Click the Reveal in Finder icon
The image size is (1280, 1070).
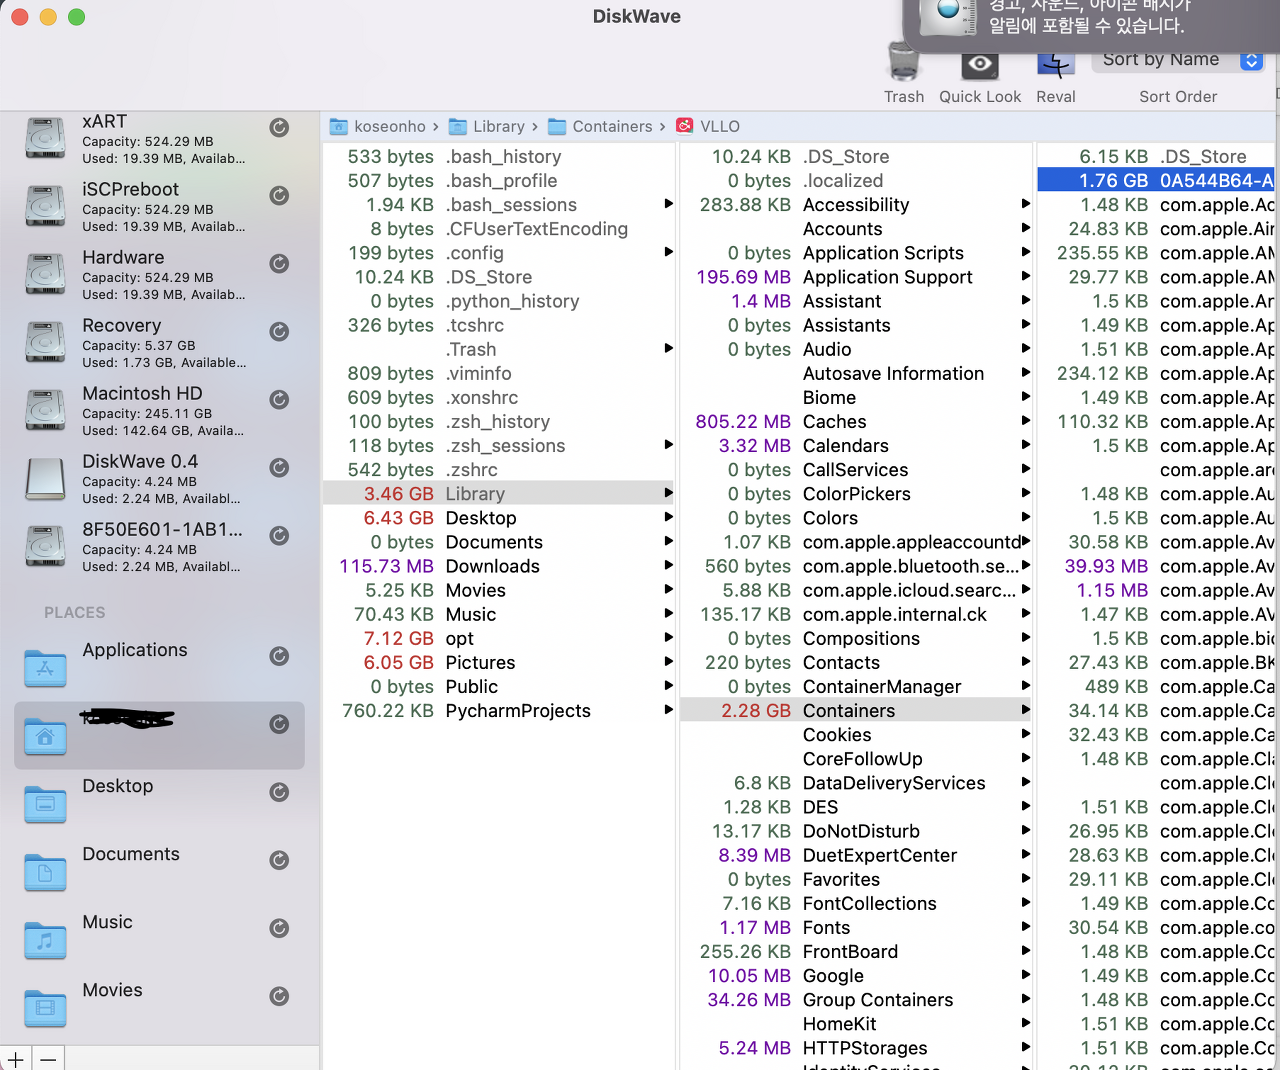(x=1055, y=65)
